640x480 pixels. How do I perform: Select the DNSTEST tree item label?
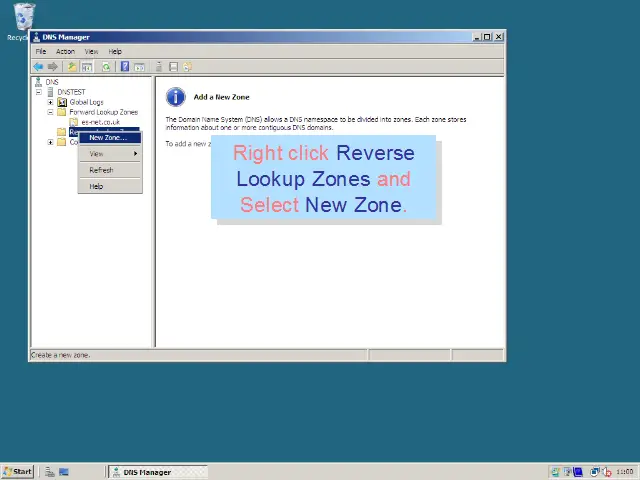71,92
